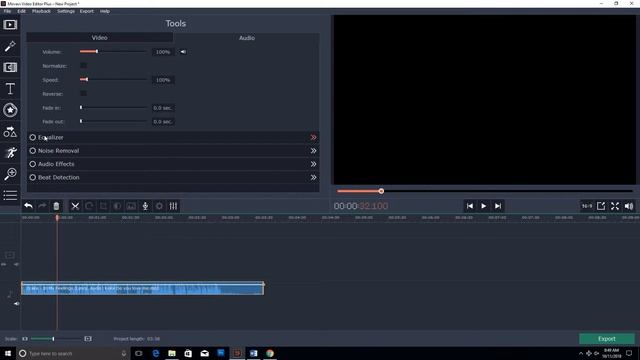Switch preview to full screen
The width and height of the screenshot is (640, 360).
[615, 206]
